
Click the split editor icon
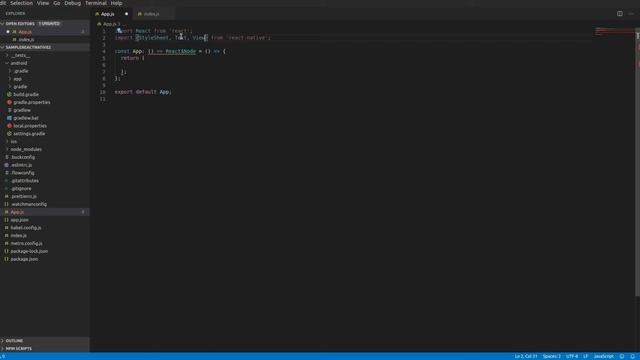[620, 13]
